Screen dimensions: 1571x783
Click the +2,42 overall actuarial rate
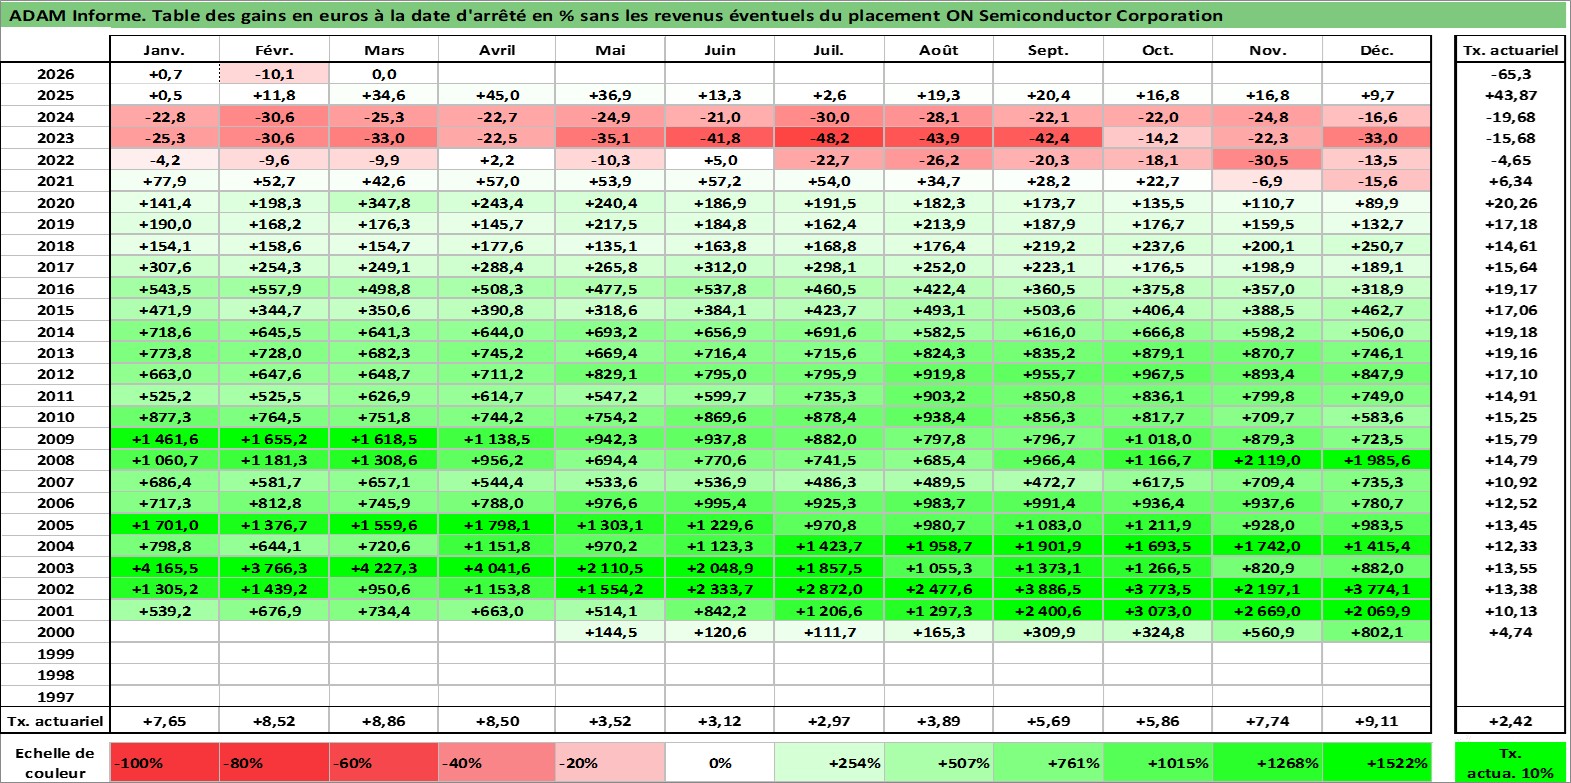[x=1510, y=721]
